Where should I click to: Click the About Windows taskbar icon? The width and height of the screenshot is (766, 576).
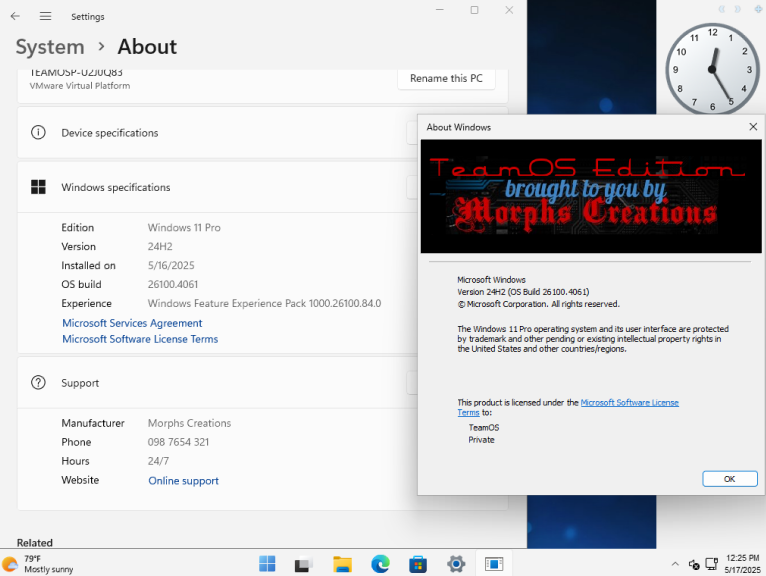coord(494,564)
